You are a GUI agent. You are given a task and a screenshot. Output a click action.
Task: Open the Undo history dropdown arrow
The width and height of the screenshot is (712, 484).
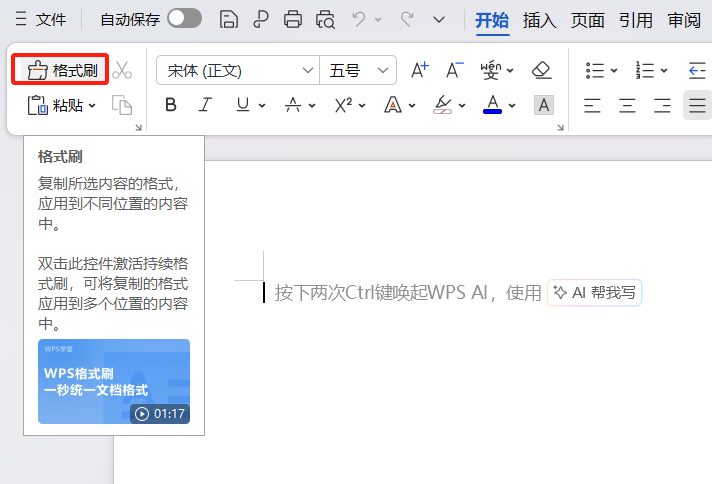pos(378,20)
